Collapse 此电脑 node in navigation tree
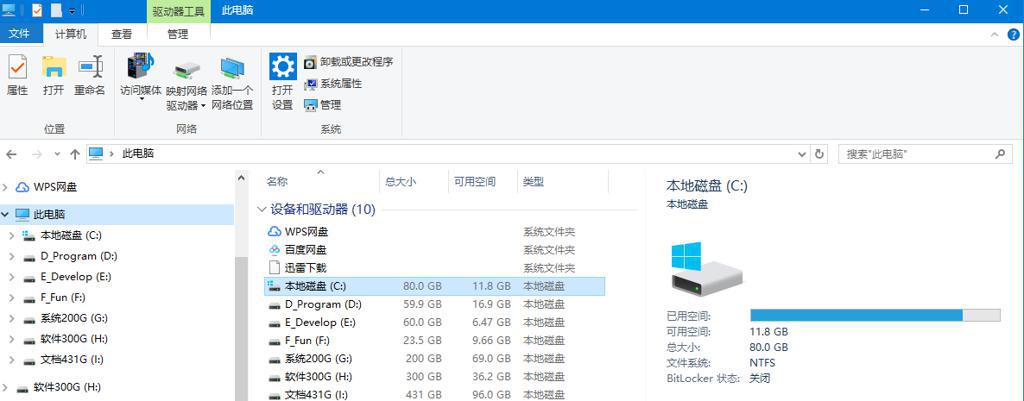 (x=5, y=214)
